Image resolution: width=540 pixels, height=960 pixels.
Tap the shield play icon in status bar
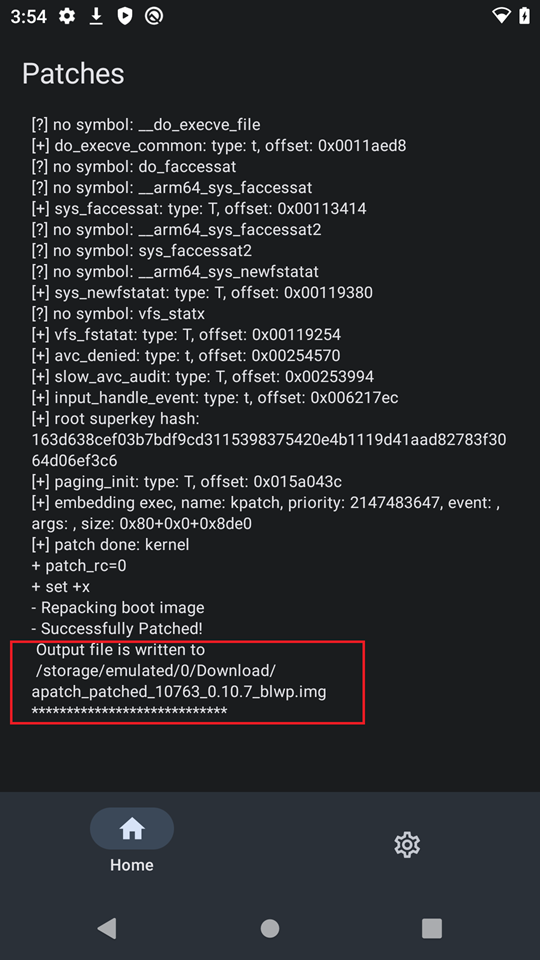(x=125, y=16)
